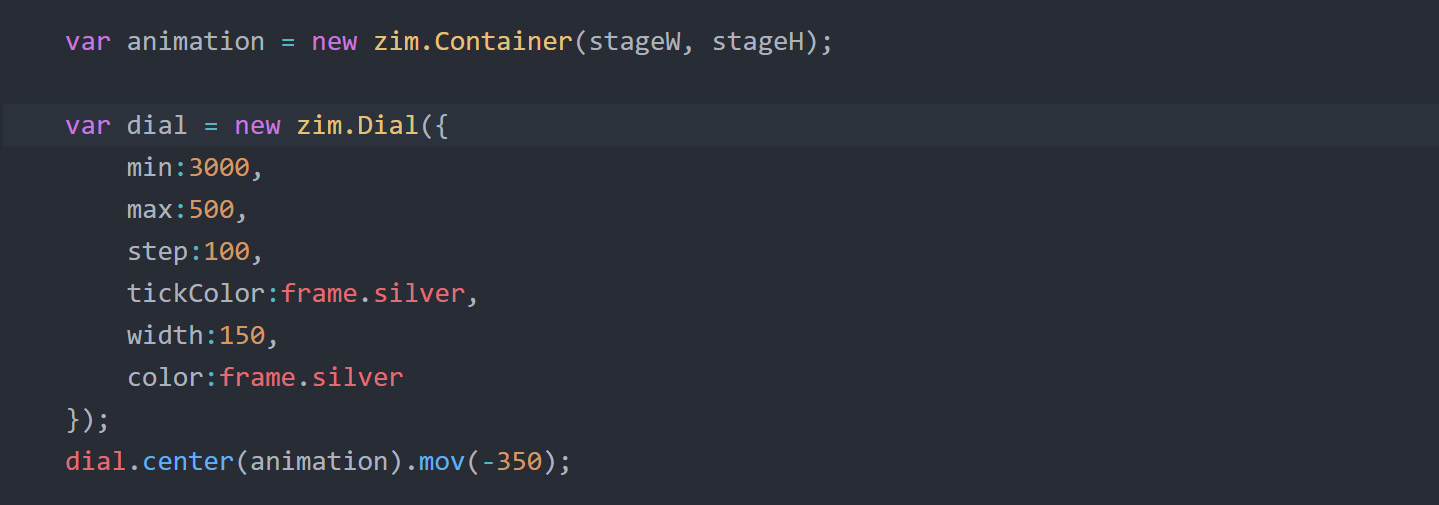The height and width of the screenshot is (505, 1439).
Task: Click the center method call
Action: (x=188, y=462)
